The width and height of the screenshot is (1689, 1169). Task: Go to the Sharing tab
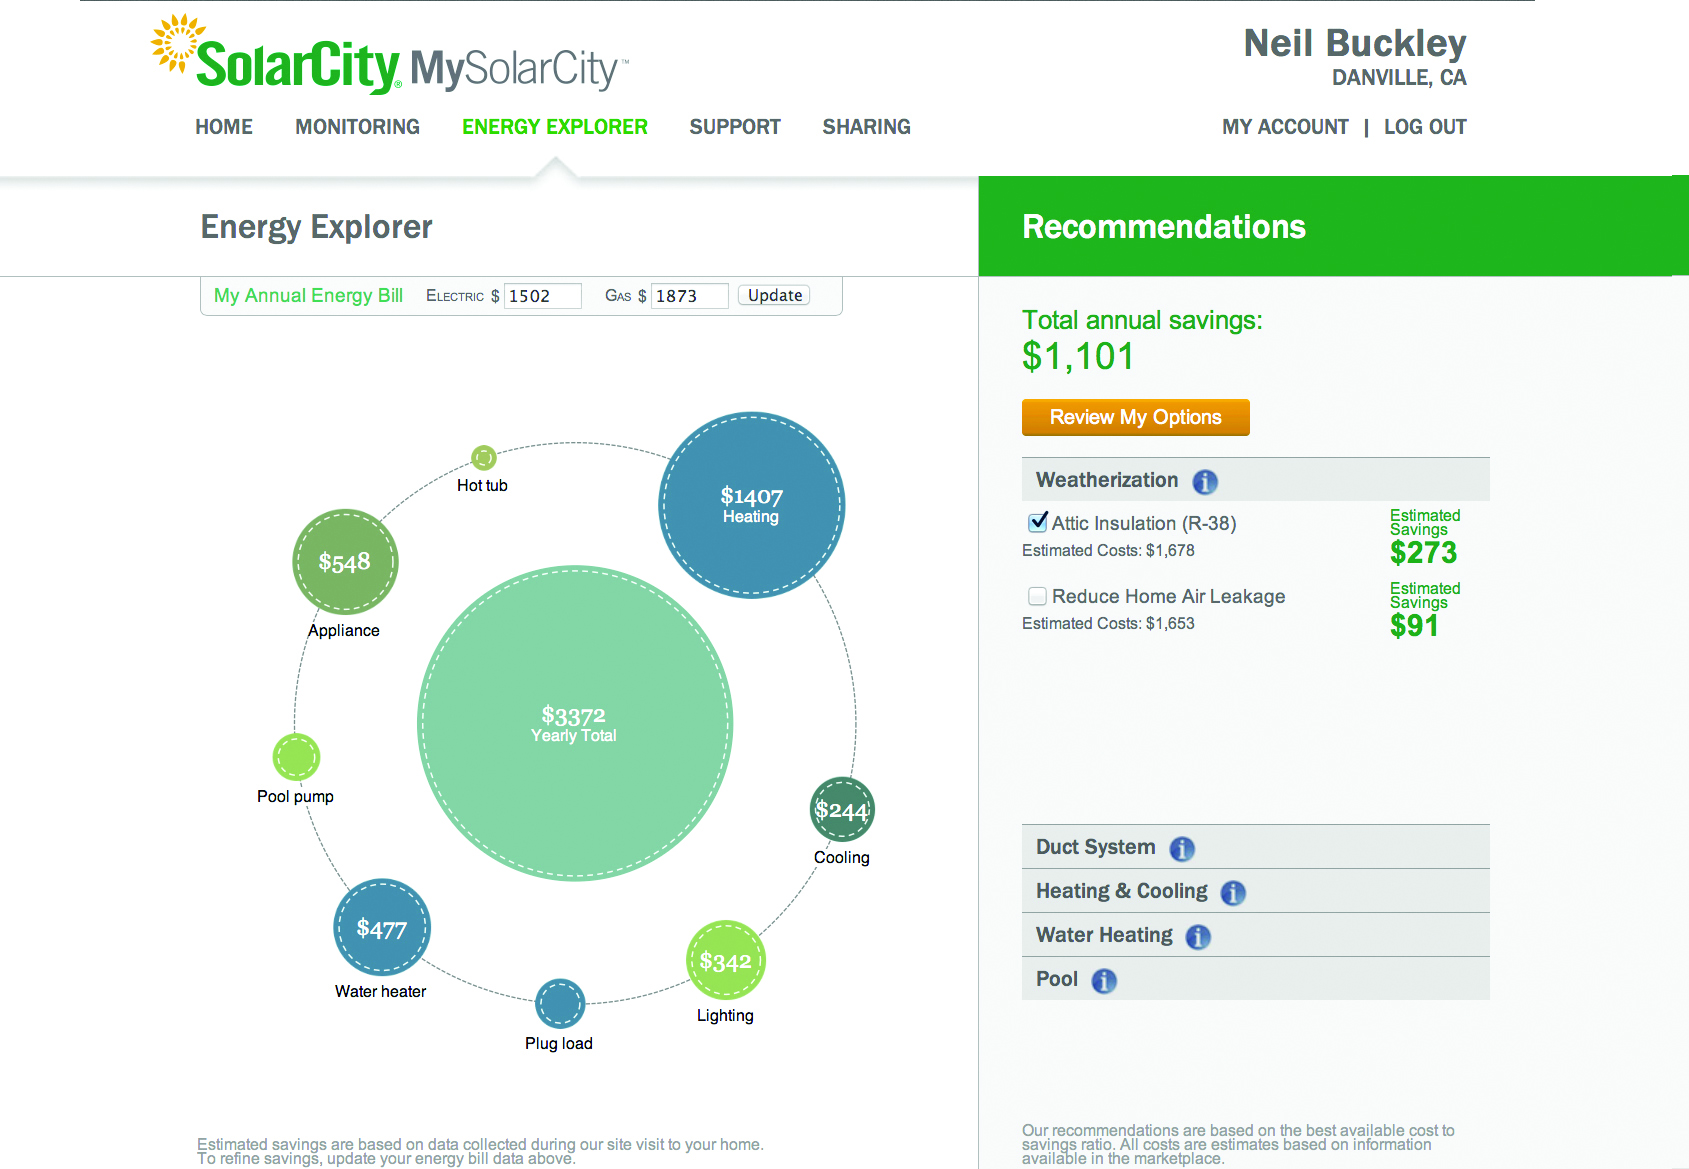pyautogui.click(x=866, y=127)
